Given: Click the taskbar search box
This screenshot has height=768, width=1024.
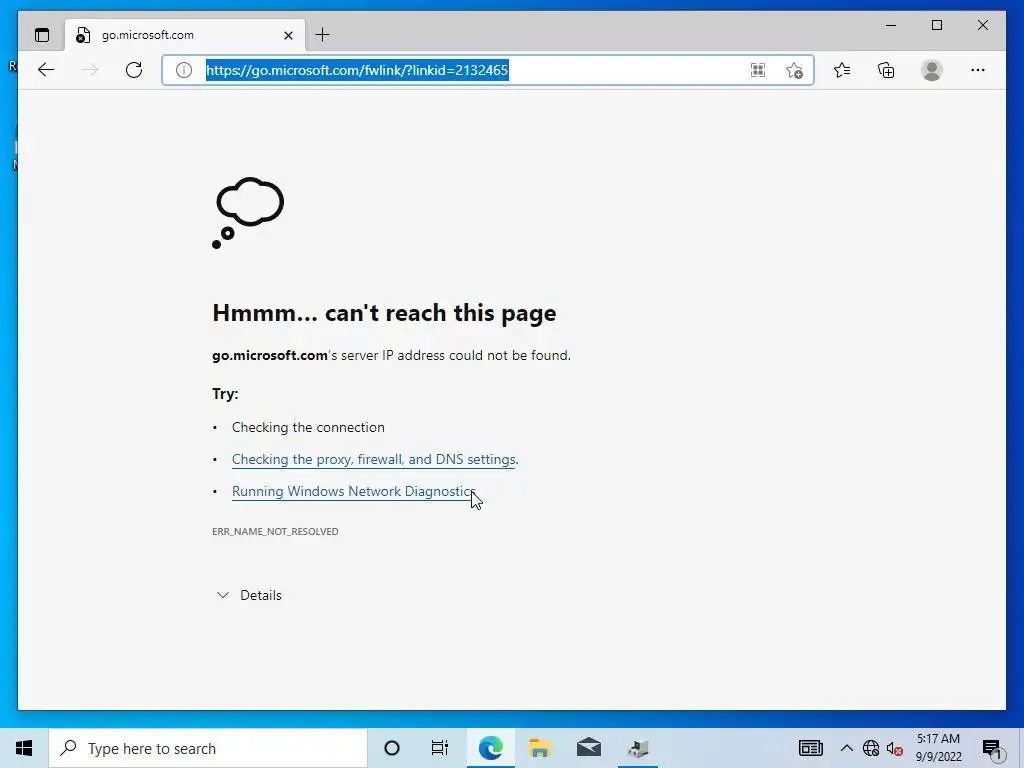Looking at the screenshot, I should pos(208,748).
